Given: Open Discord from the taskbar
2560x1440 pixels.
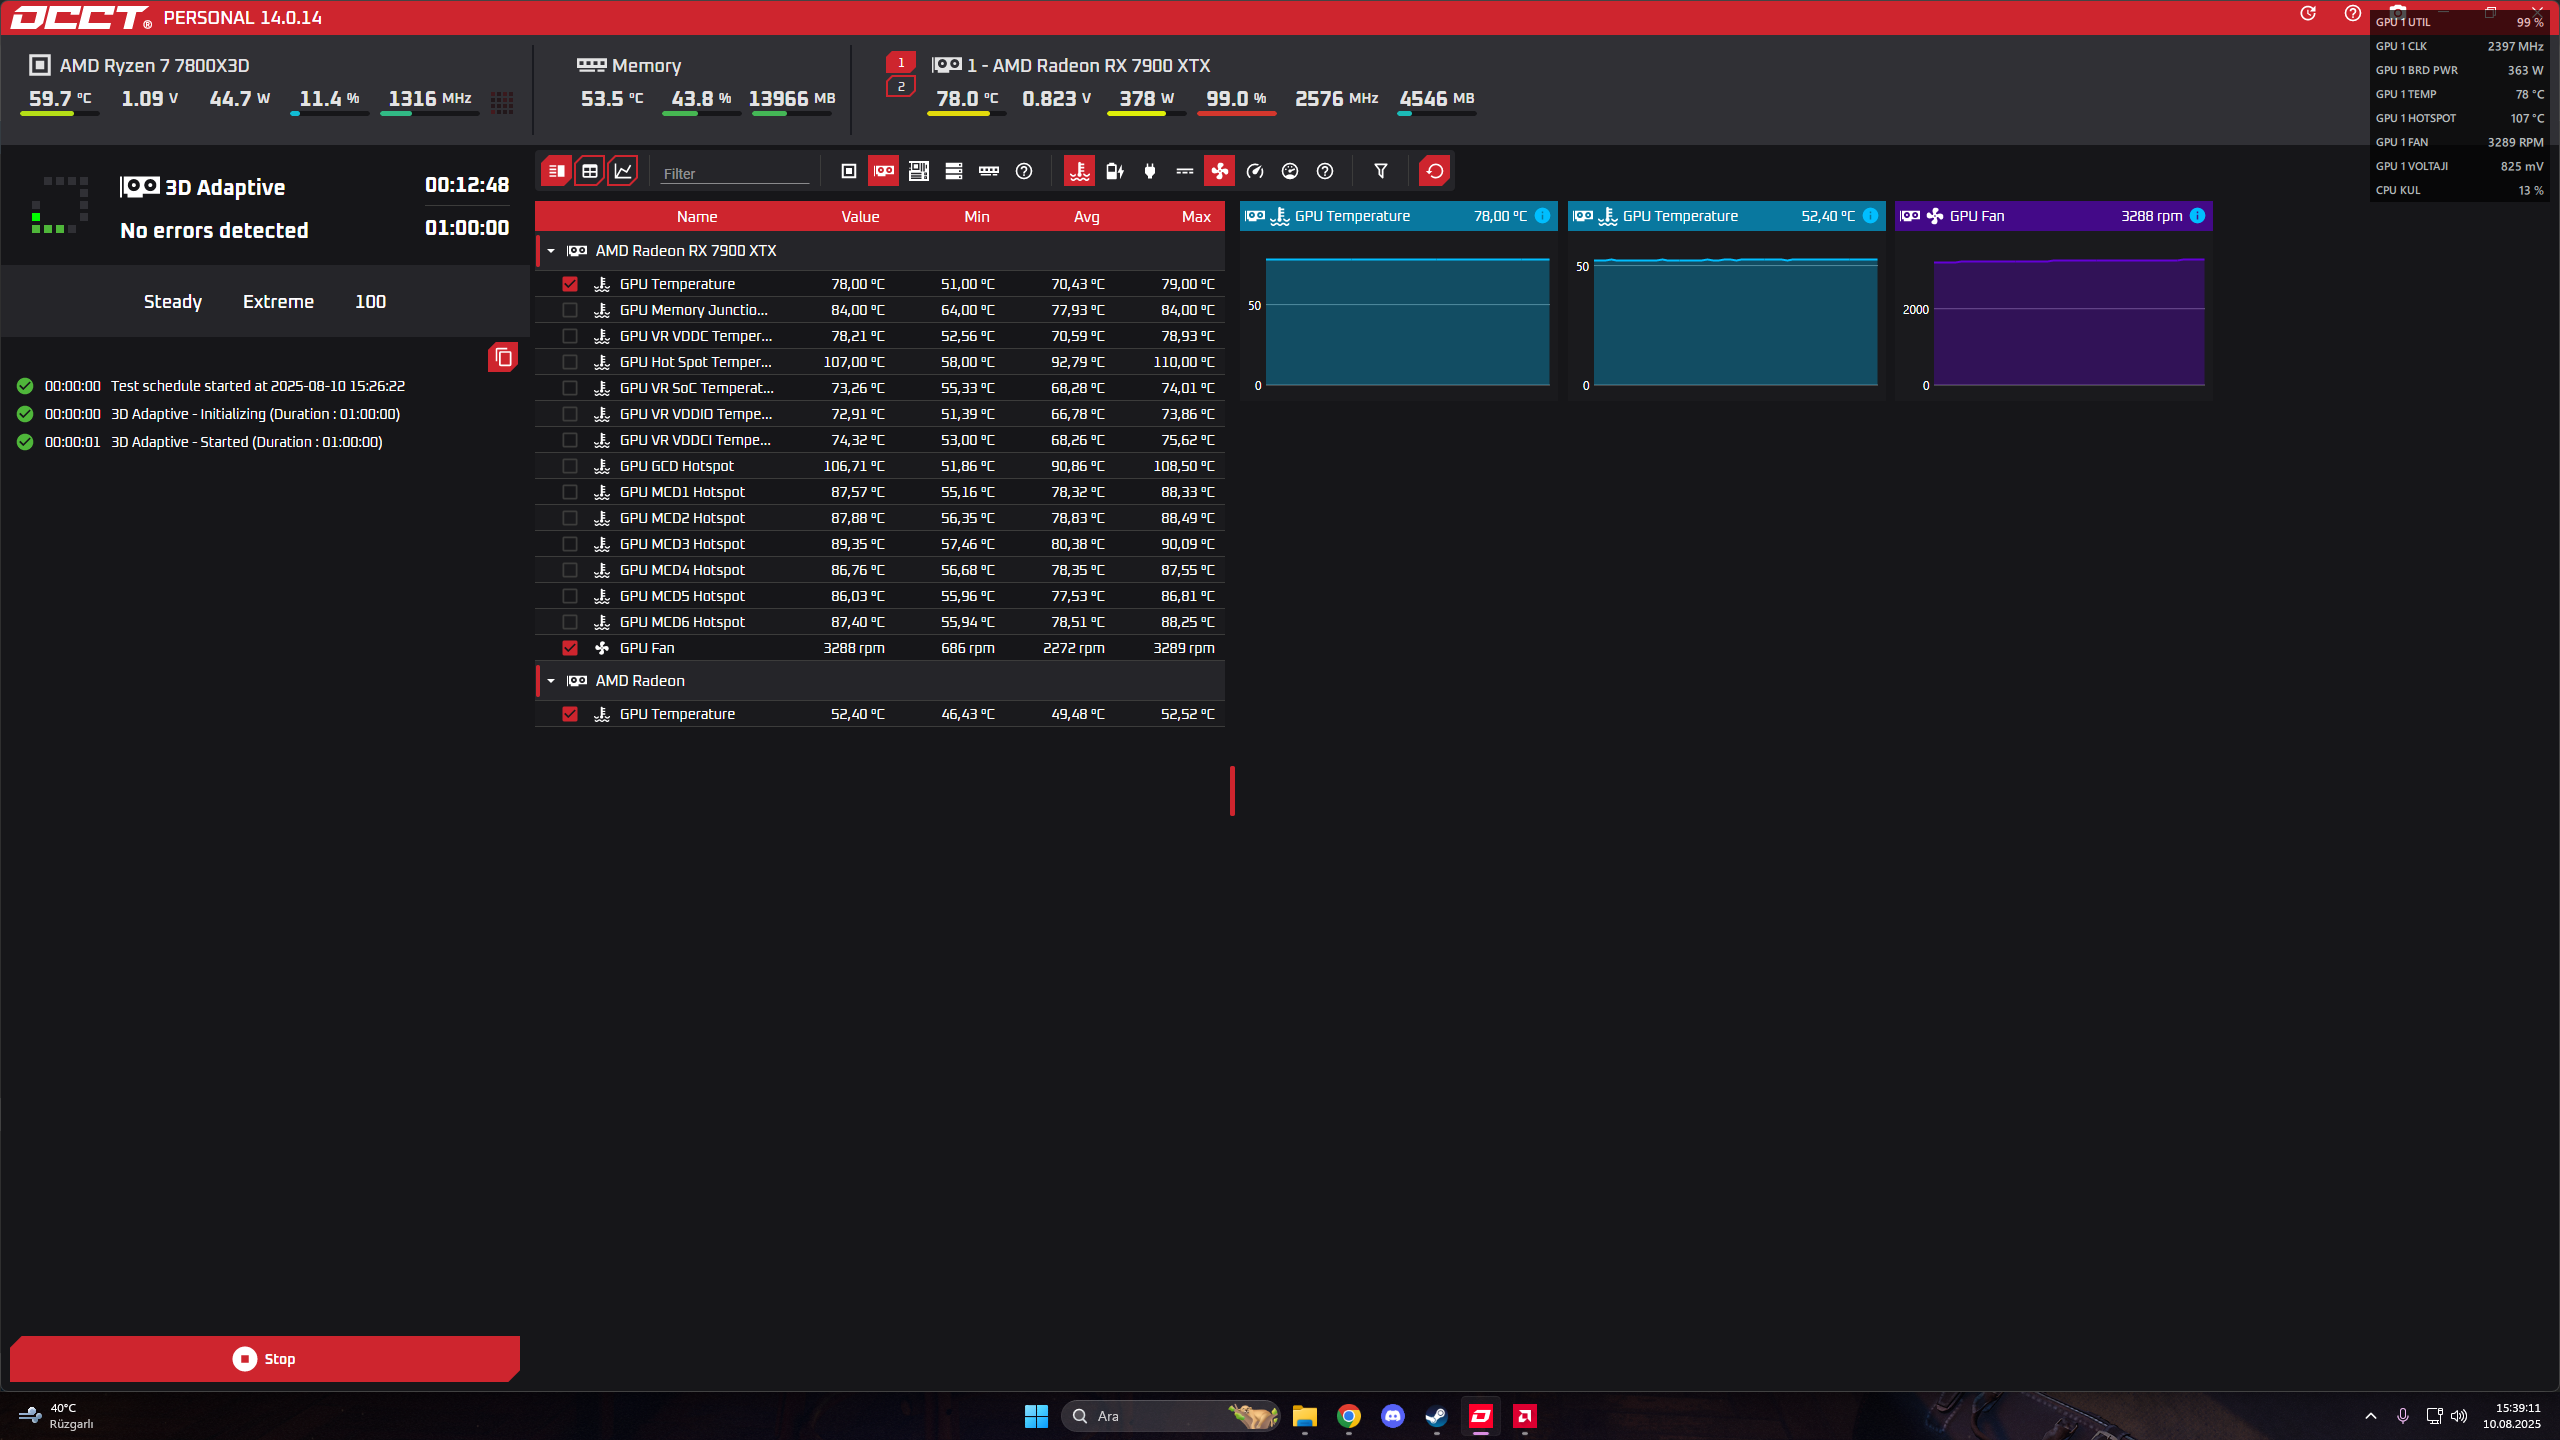Looking at the screenshot, I should click(x=1393, y=1416).
